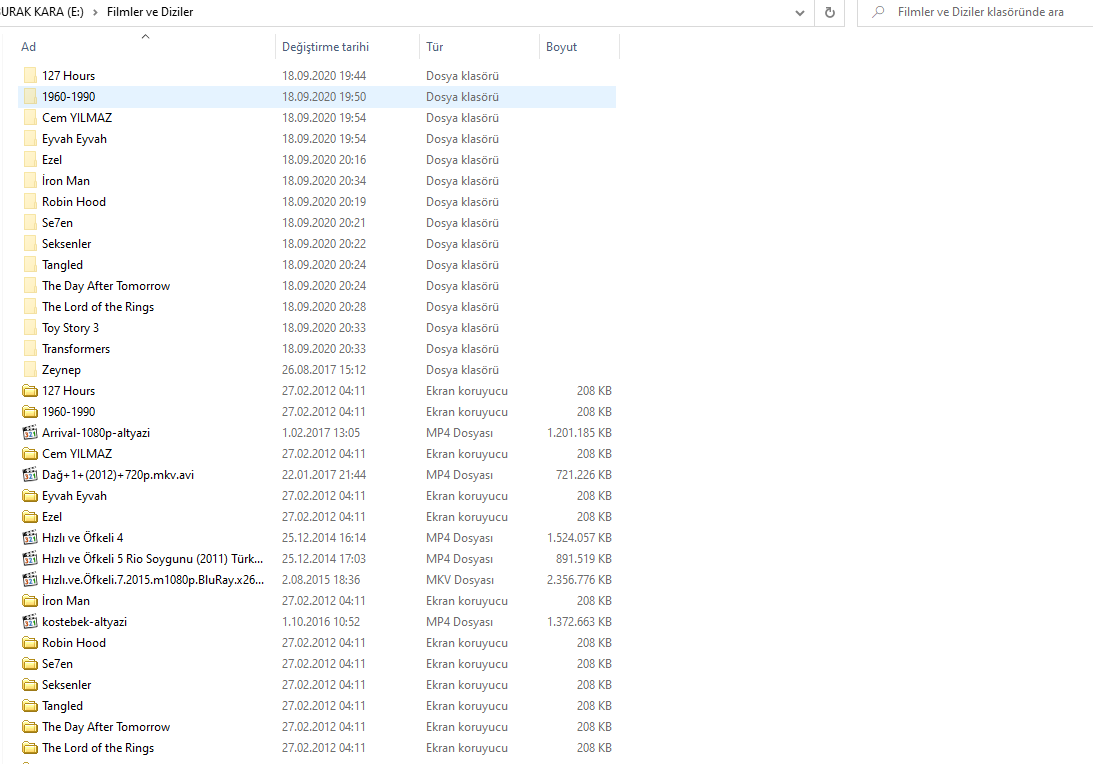Select the Transformers folder icon
Viewport: 1093px width, 775px height.
click(x=29, y=349)
